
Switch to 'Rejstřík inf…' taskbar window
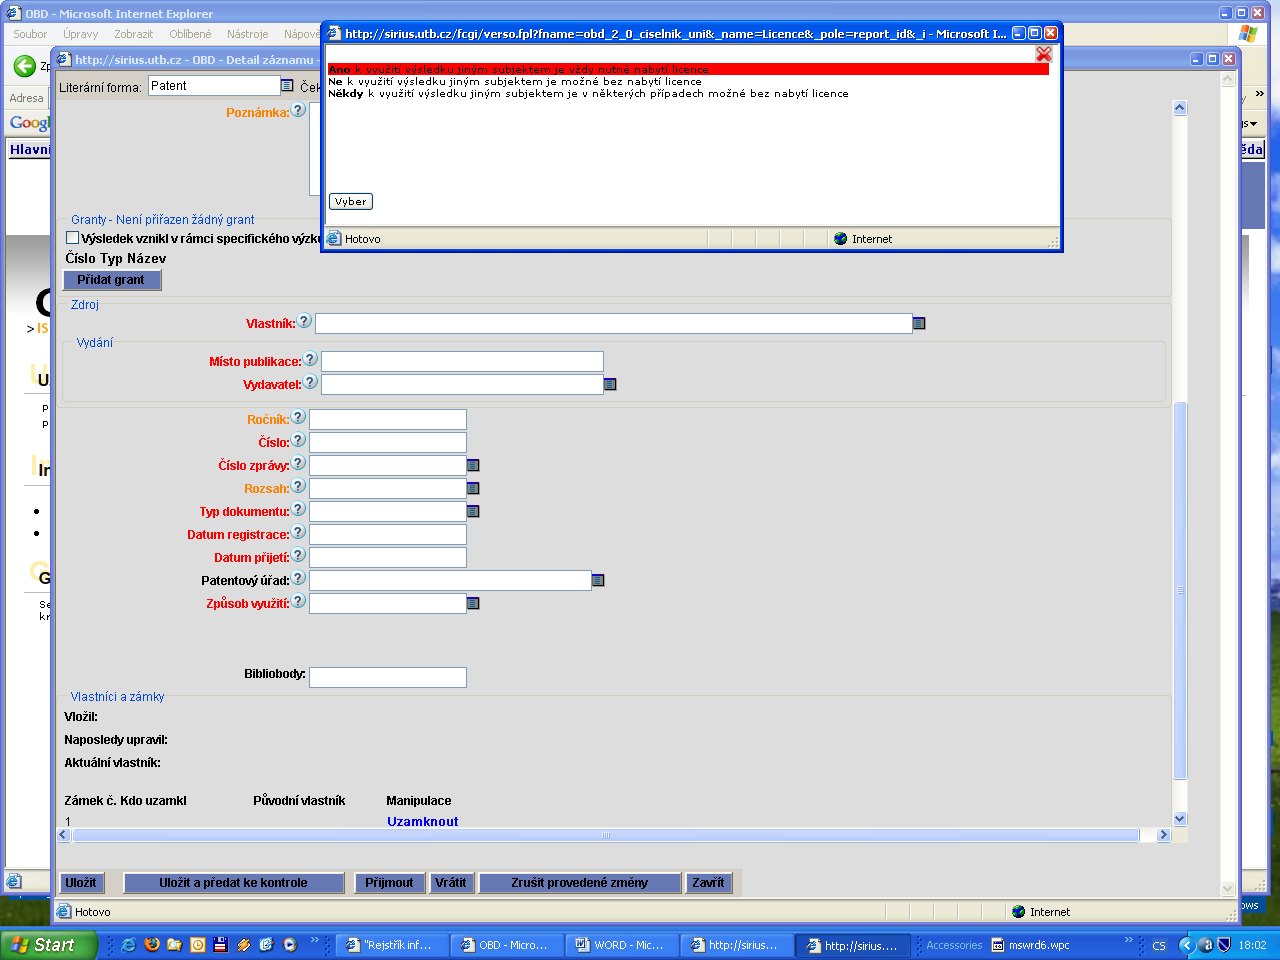pyautogui.click(x=390, y=945)
